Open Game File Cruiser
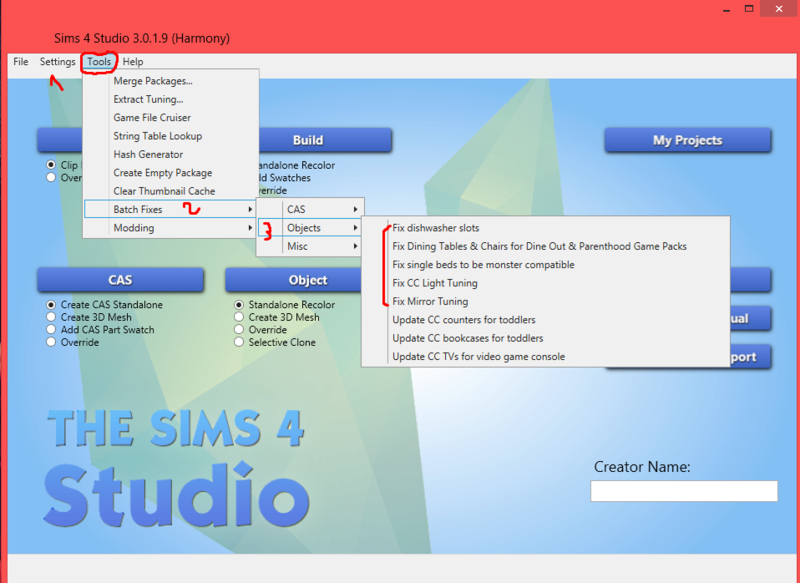The width and height of the screenshot is (800, 583). (171, 117)
